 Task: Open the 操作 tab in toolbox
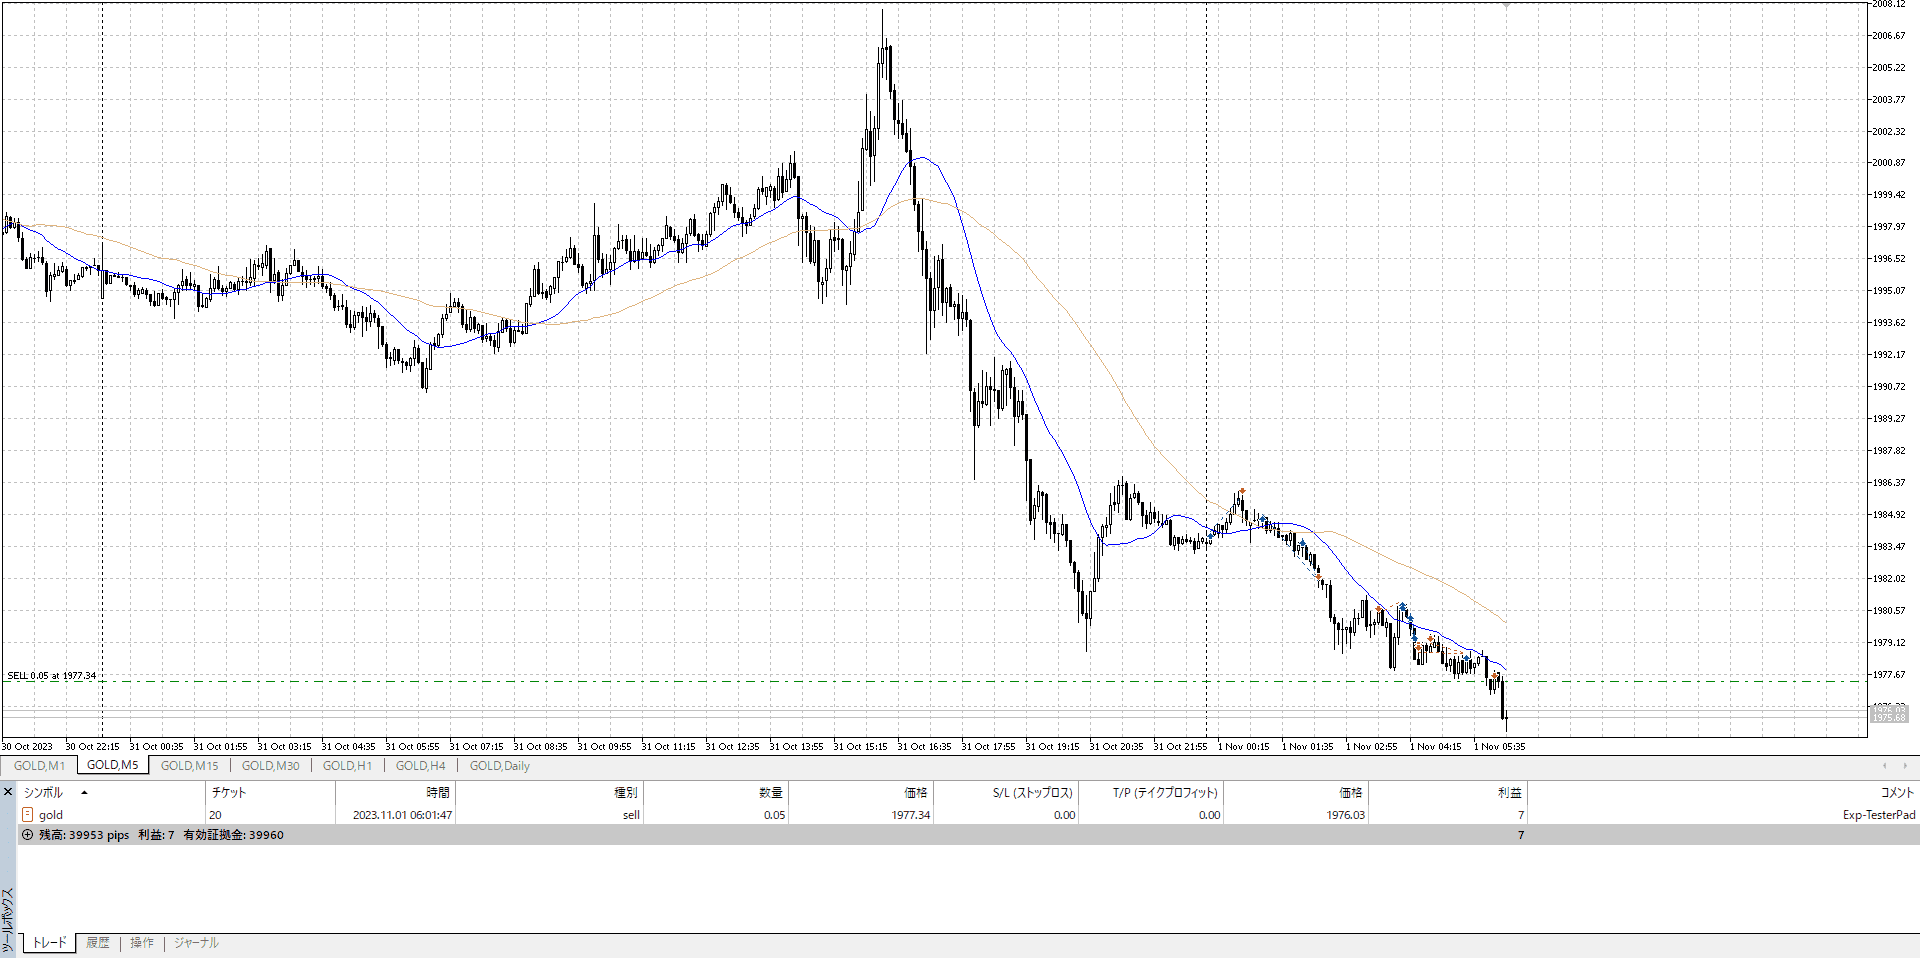click(142, 943)
